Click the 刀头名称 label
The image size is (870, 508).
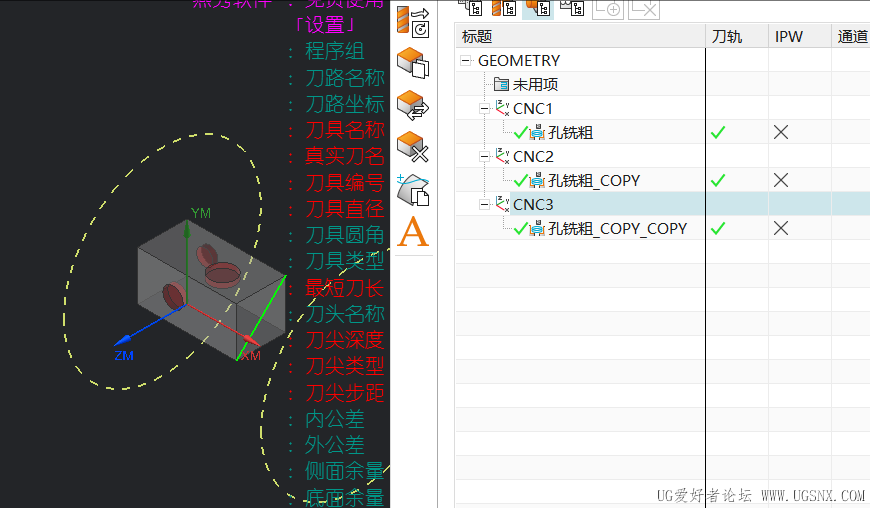(345, 314)
